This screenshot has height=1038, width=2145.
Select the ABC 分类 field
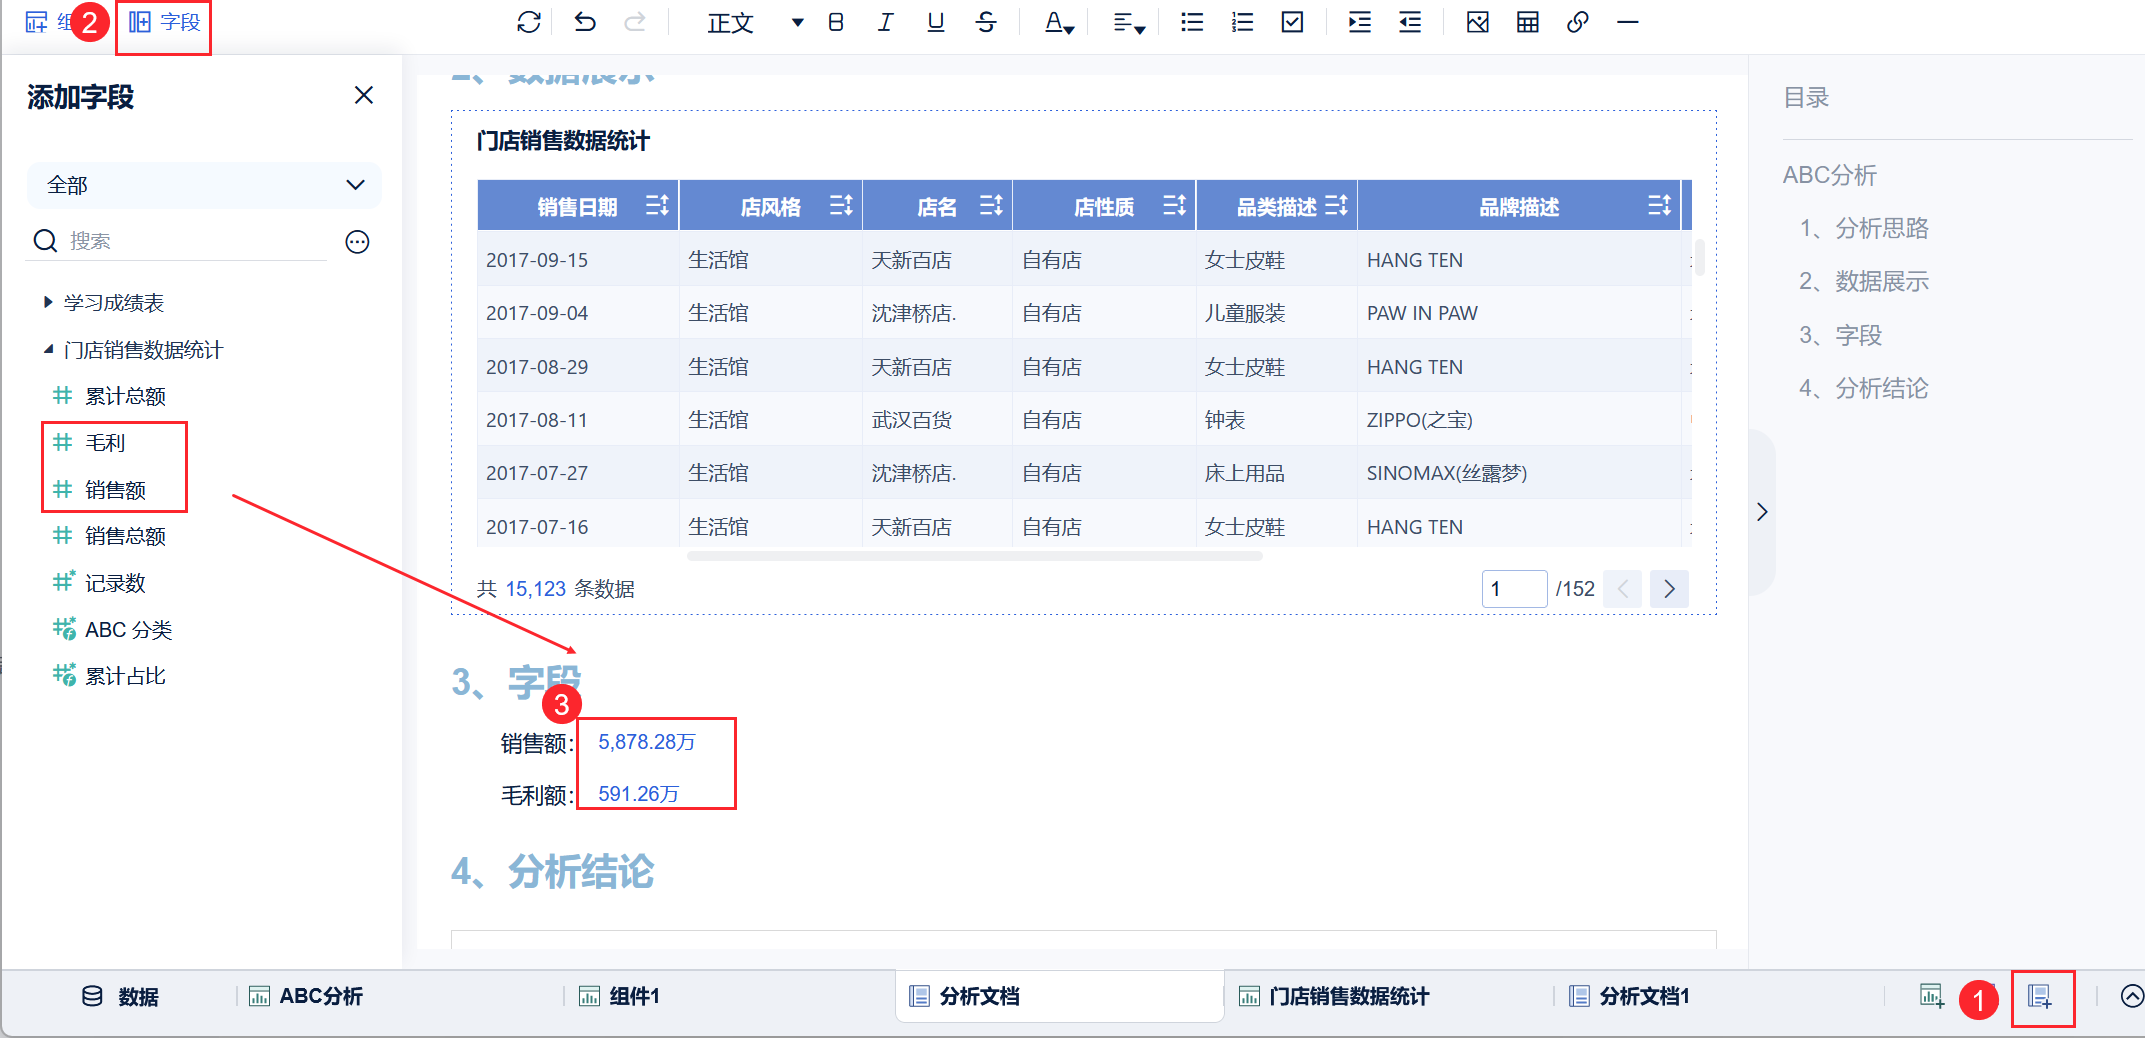pyautogui.click(x=112, y=629)
